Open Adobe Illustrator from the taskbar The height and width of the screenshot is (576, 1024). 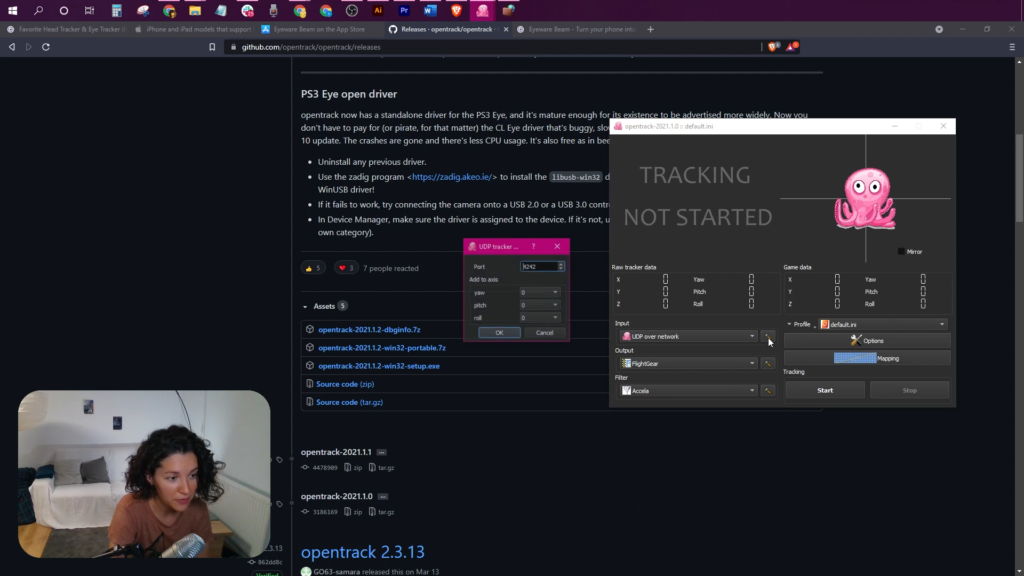point(378,10)
